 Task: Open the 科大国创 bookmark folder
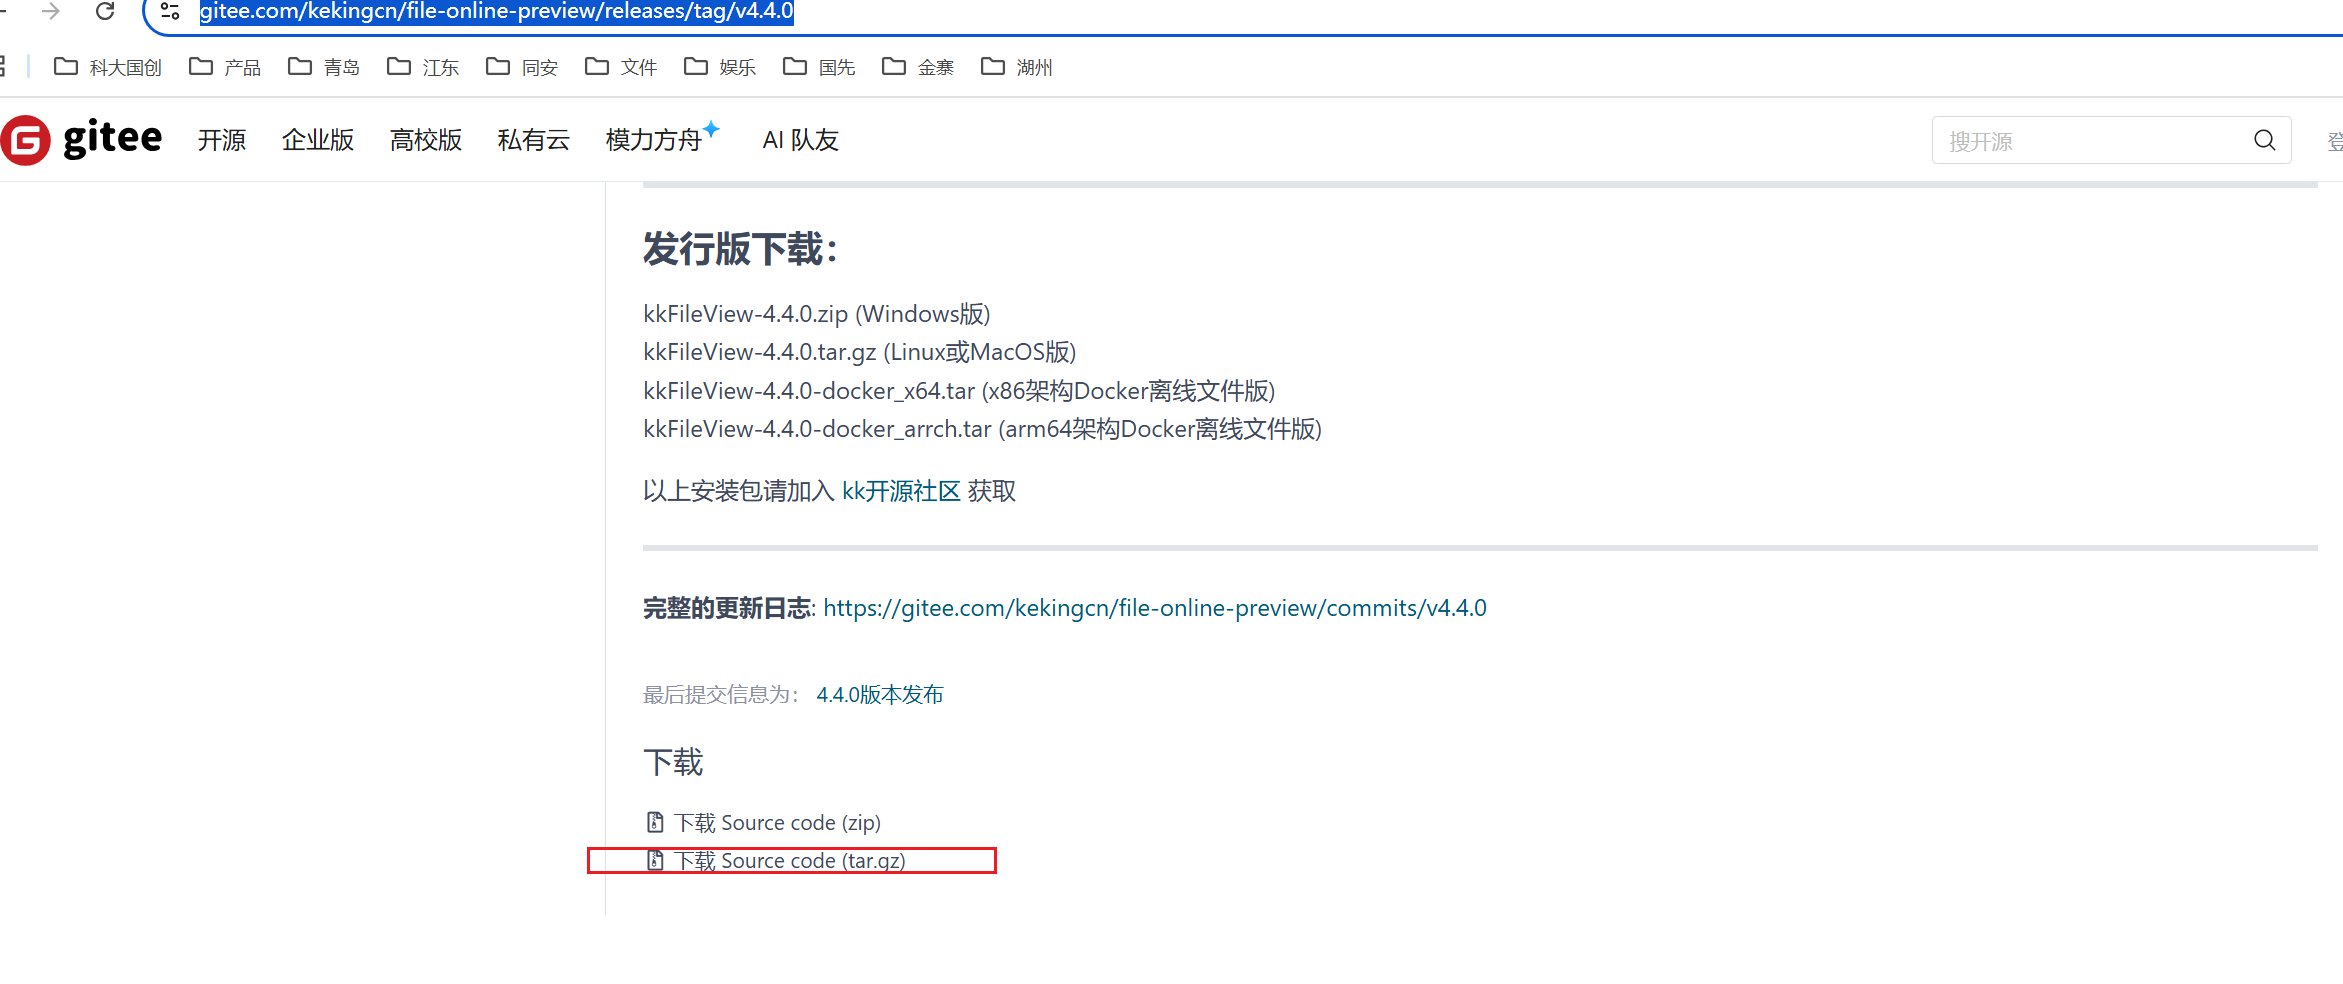point(108,67)
